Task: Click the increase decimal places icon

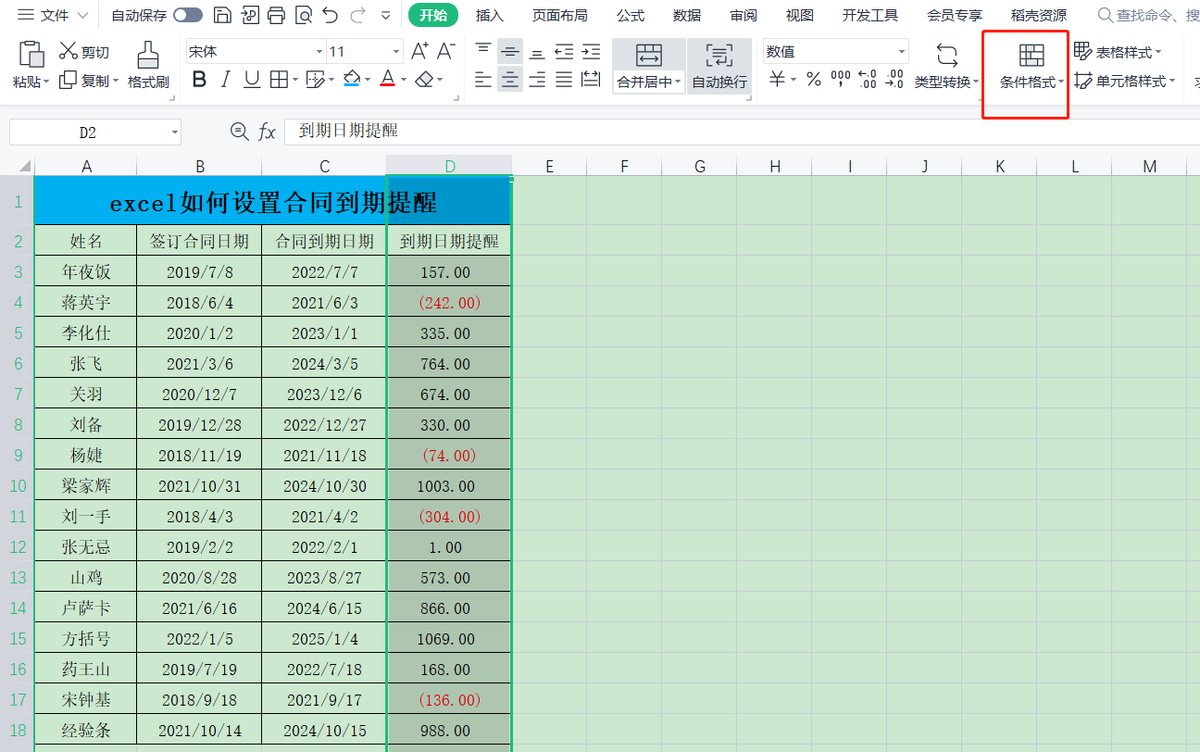Action: 867,79
